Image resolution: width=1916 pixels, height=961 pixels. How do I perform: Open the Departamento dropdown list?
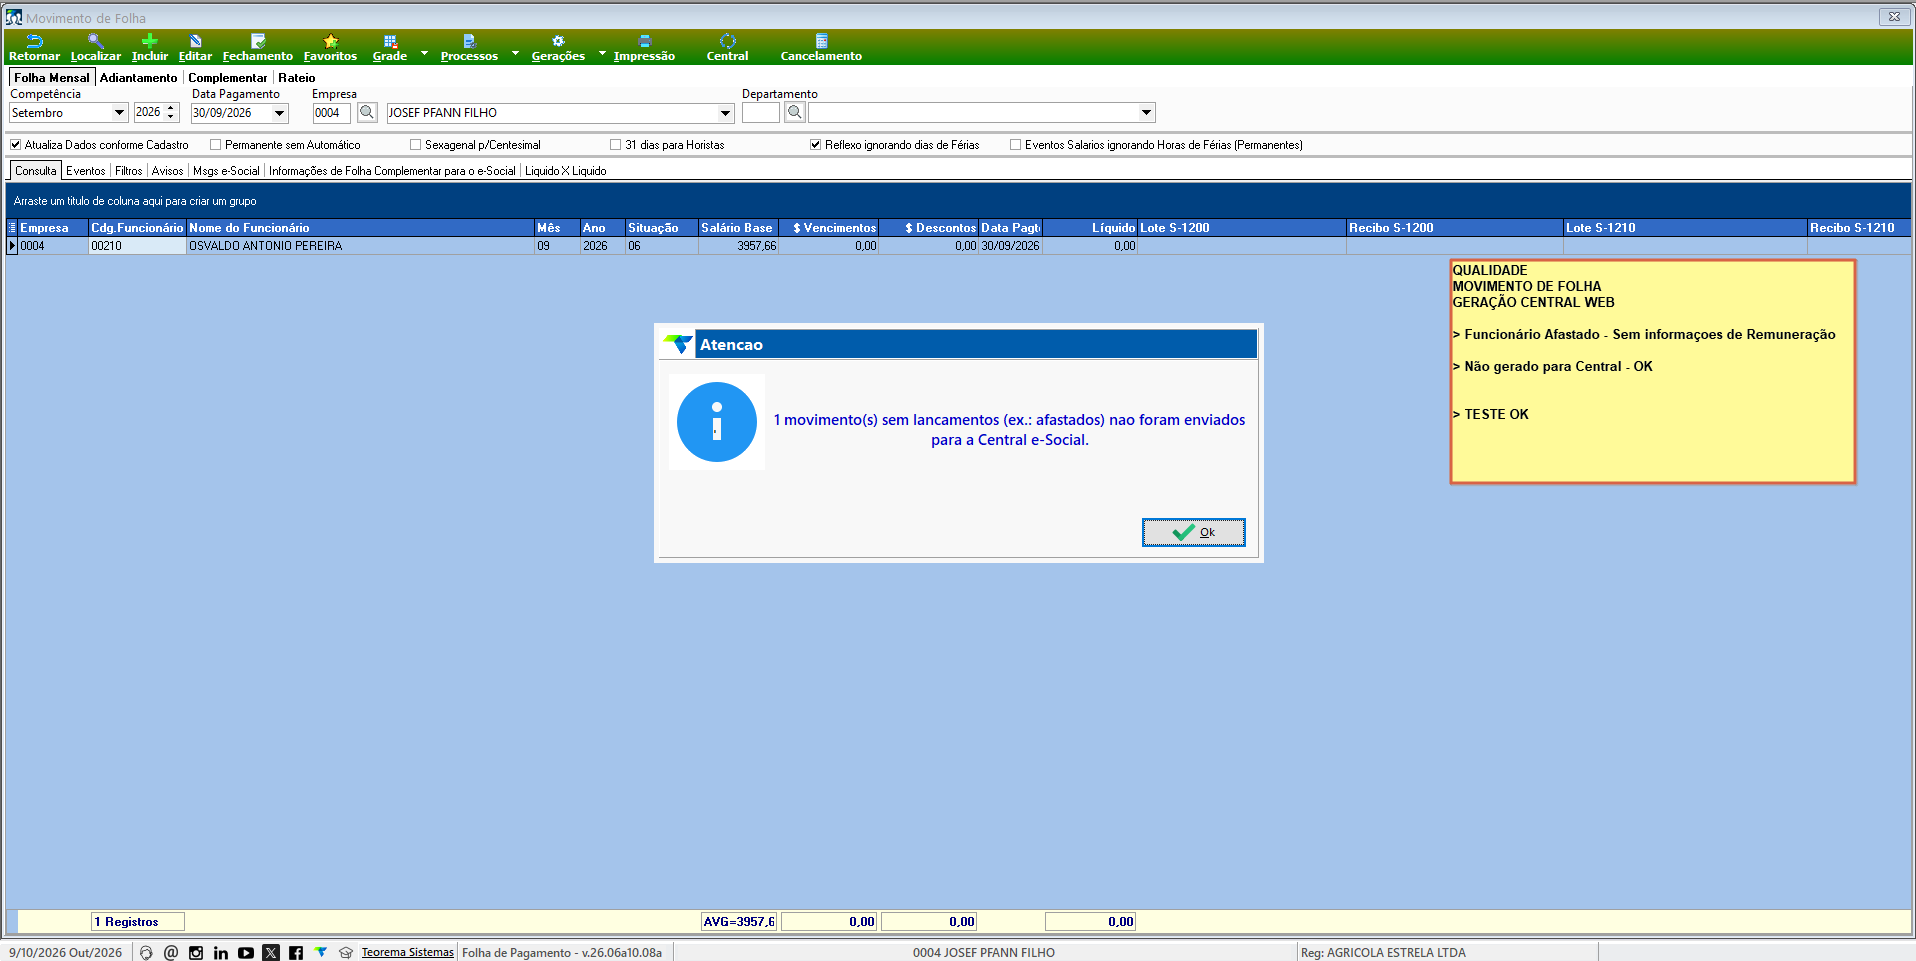click(x=1147, y=113)
